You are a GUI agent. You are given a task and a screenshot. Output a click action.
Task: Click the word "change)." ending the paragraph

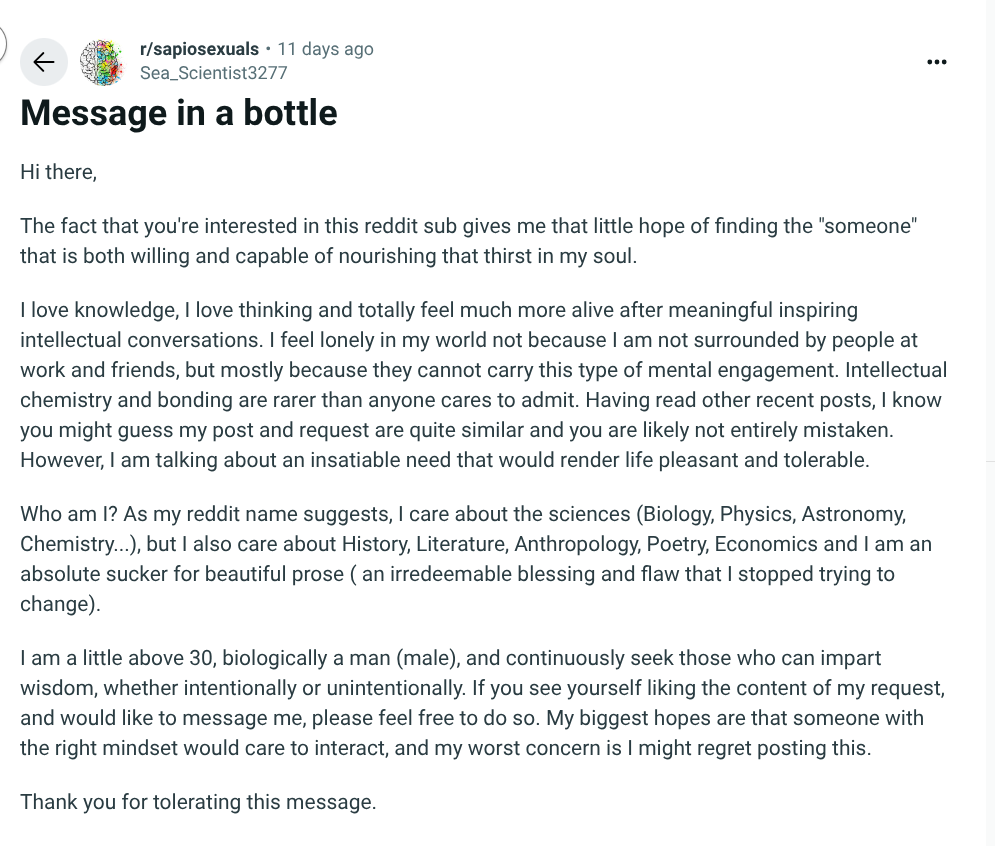tap(60, 604)
